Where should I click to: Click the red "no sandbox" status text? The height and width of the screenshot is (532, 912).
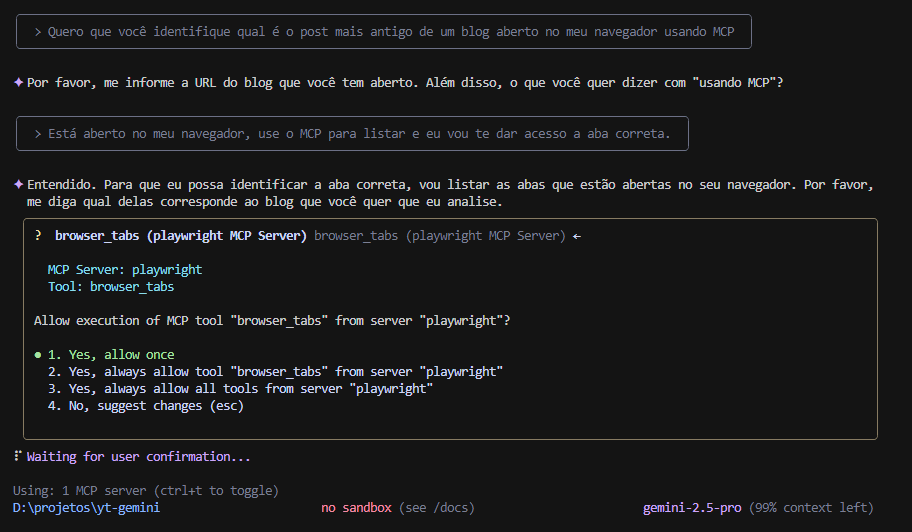(355, 508)
